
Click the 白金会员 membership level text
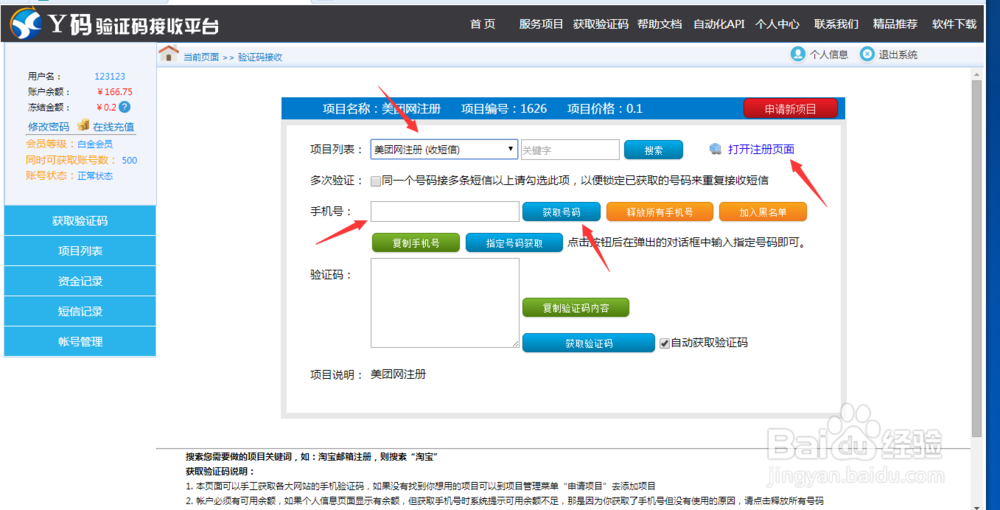tap(95, 144)
